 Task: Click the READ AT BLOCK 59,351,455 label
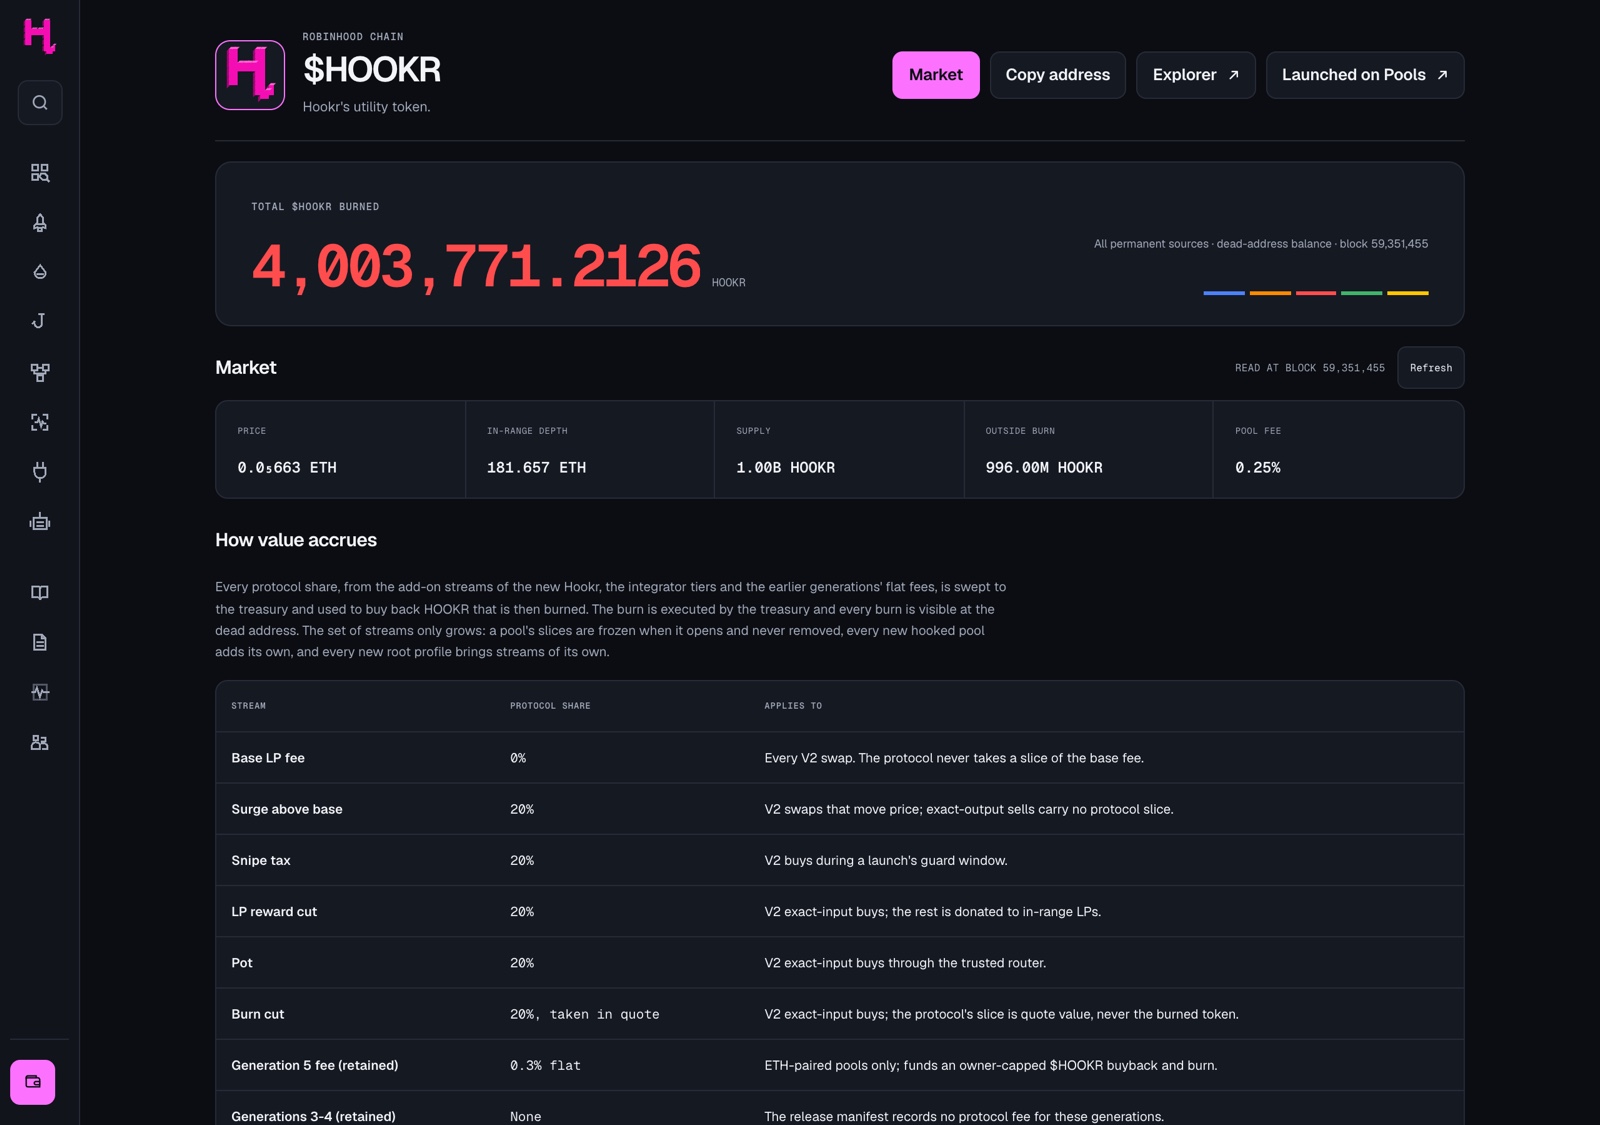(x=1310, y=368)
